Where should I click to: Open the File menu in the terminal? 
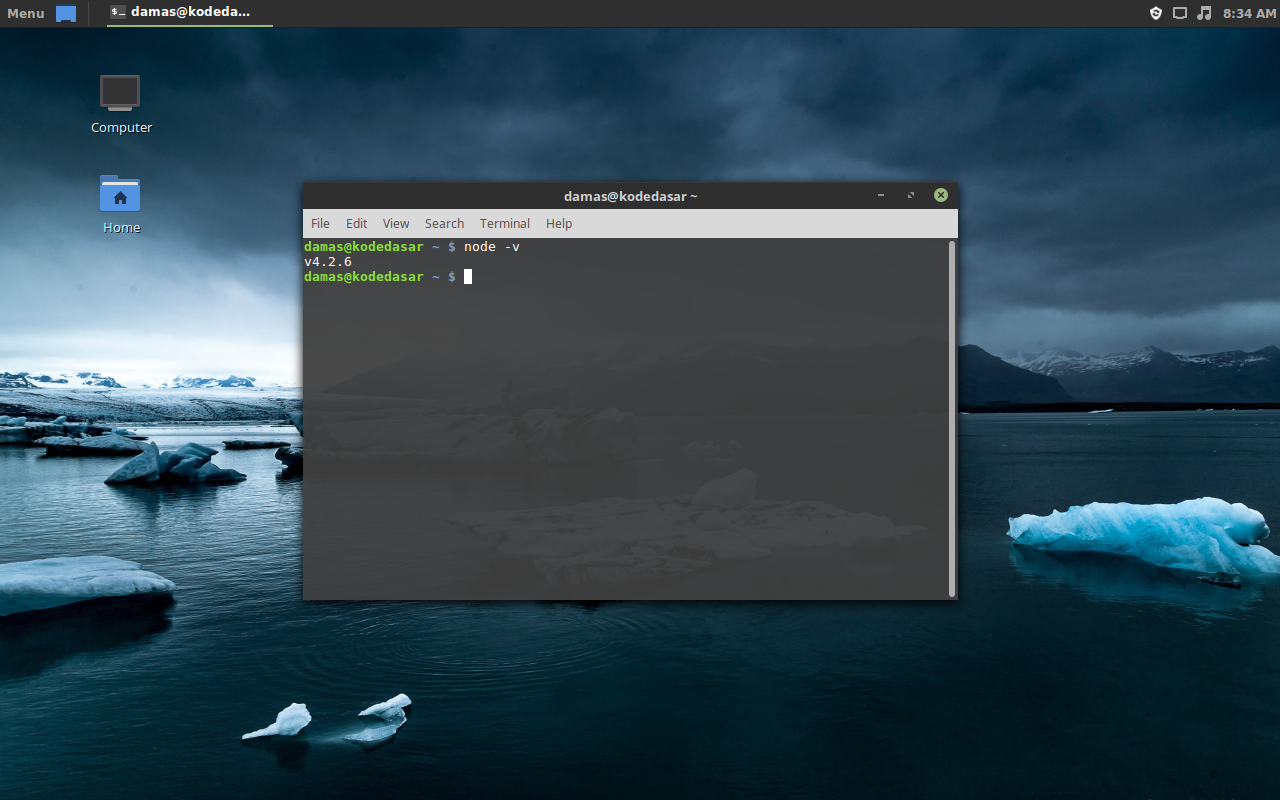click(x=320, y=223)
